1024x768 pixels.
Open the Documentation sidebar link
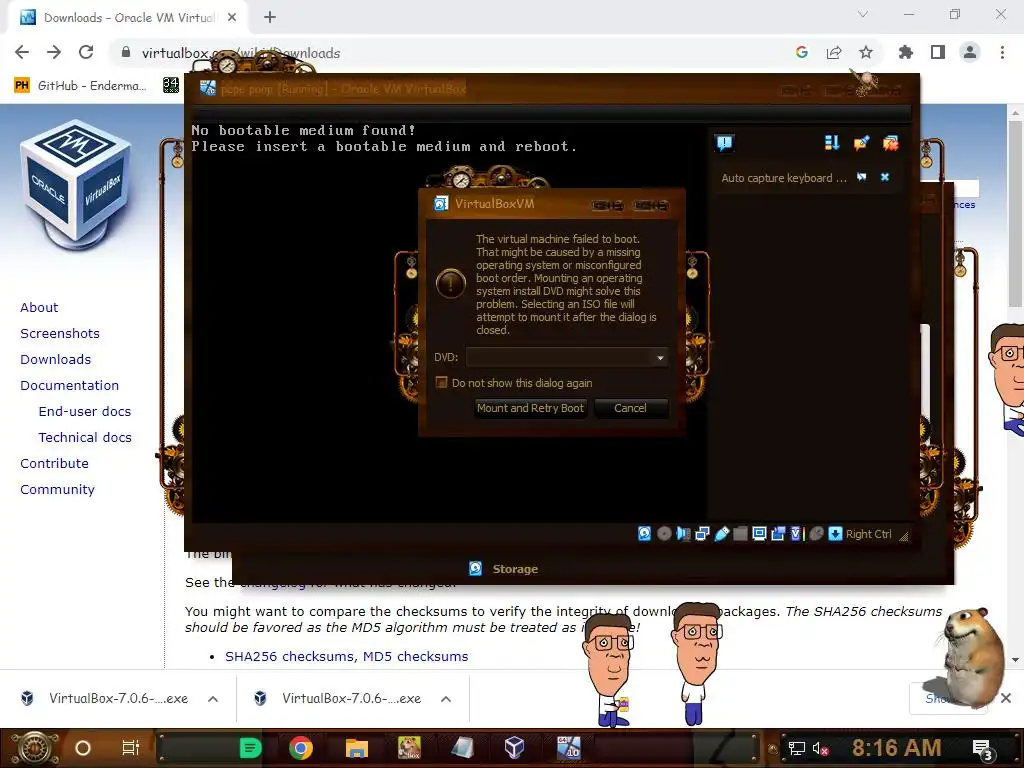coord(69,386)
